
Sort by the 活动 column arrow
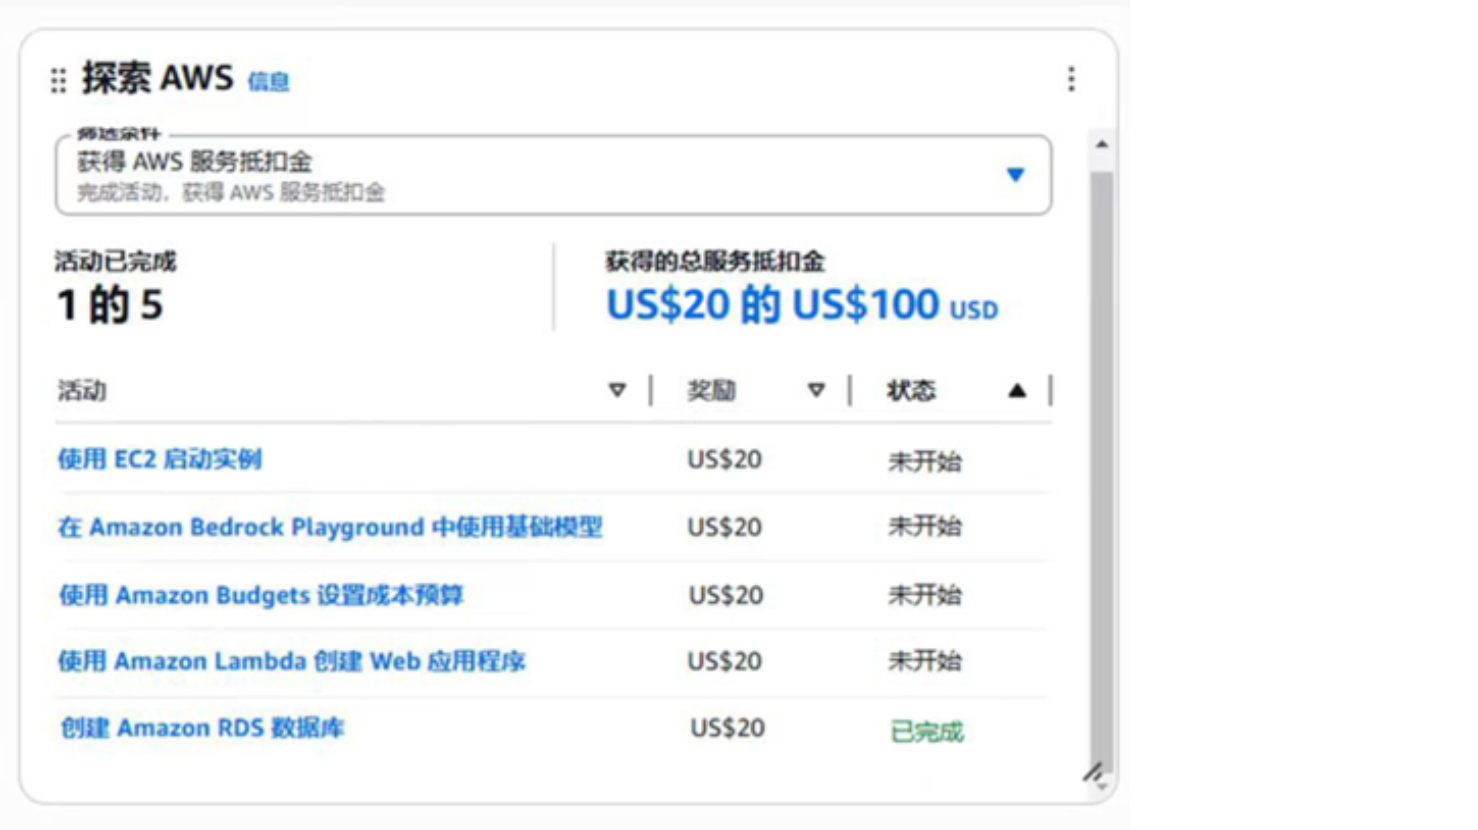click(x=617, y=390)
